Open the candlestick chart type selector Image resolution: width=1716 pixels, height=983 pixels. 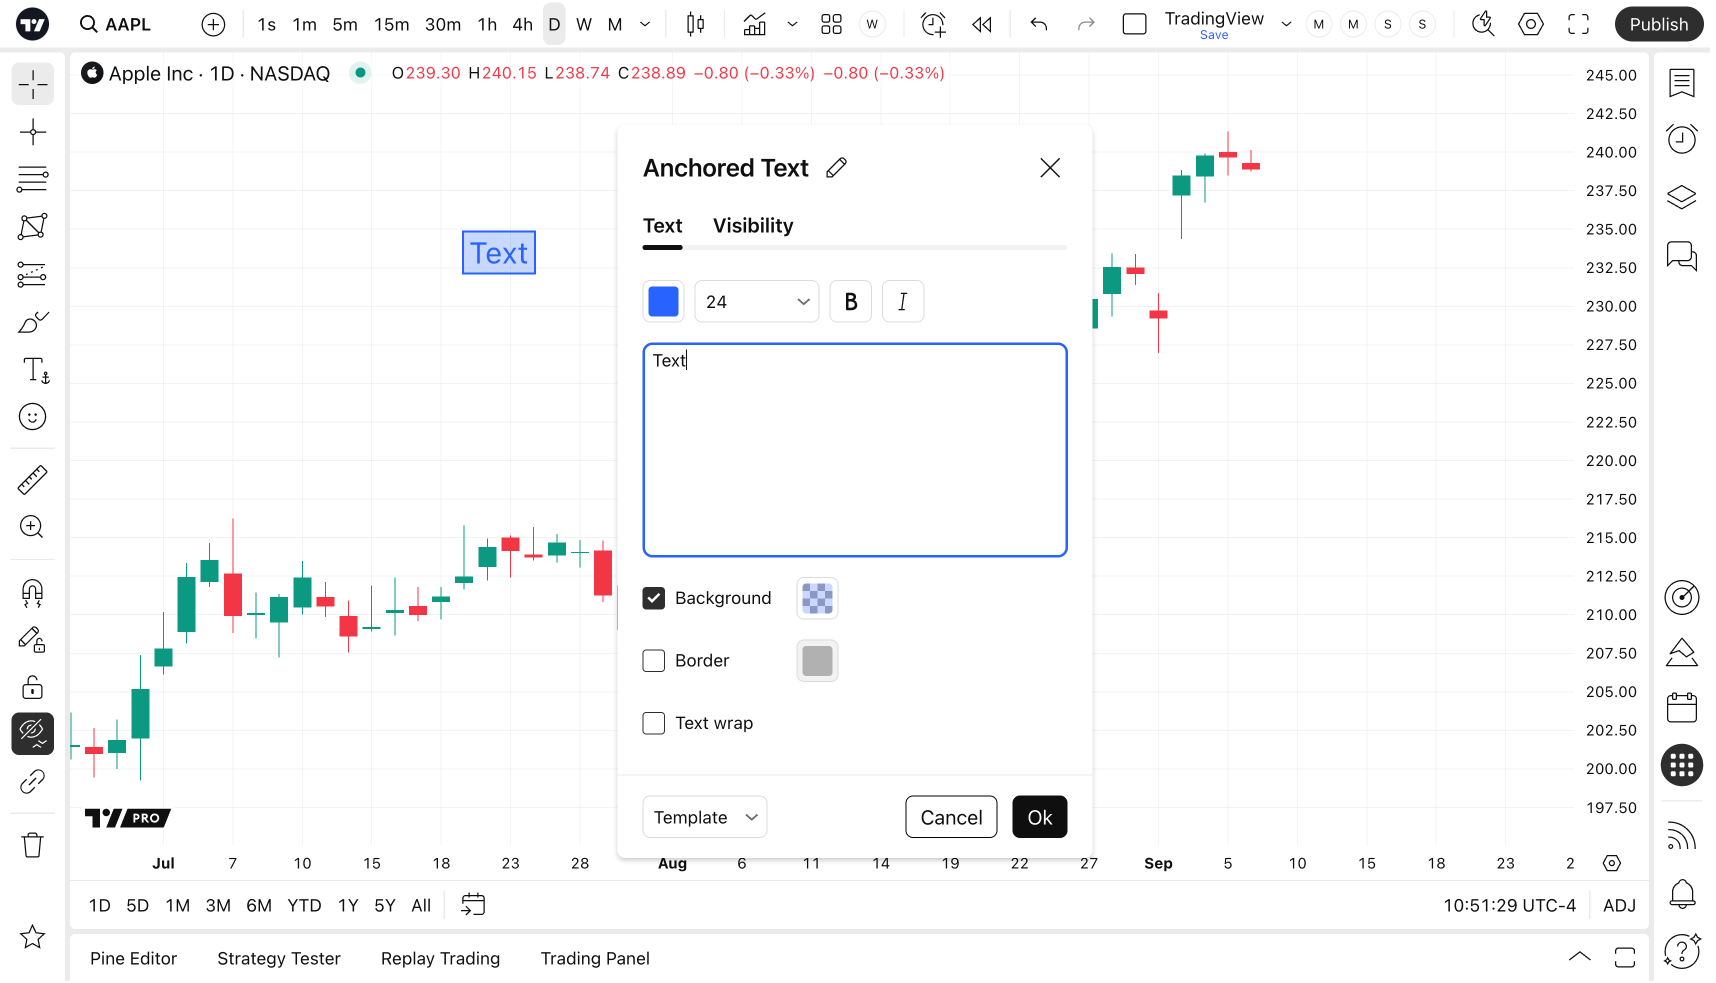[696, 24]
